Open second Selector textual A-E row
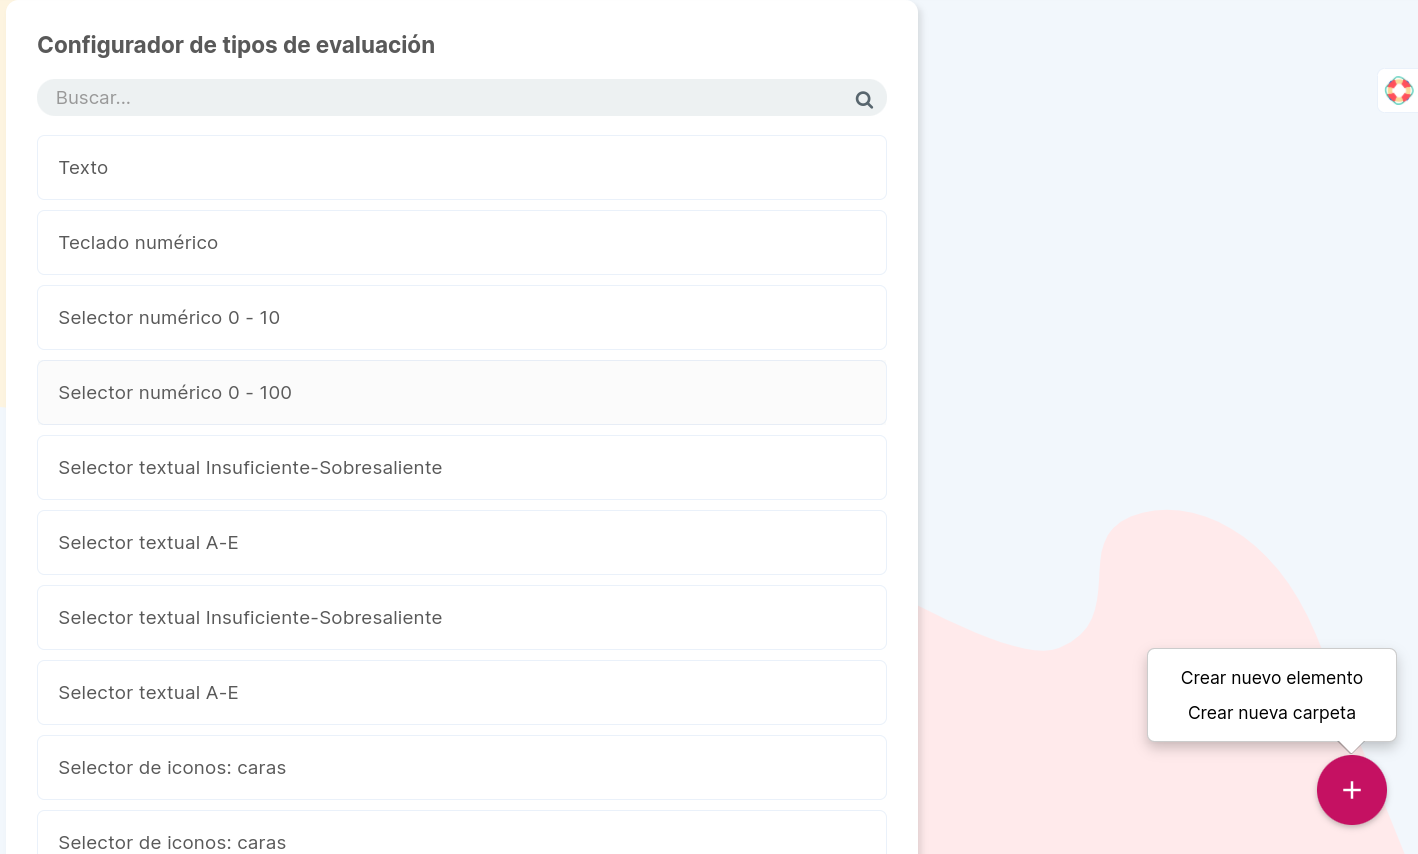1418x854 pixels. point(462,693)
